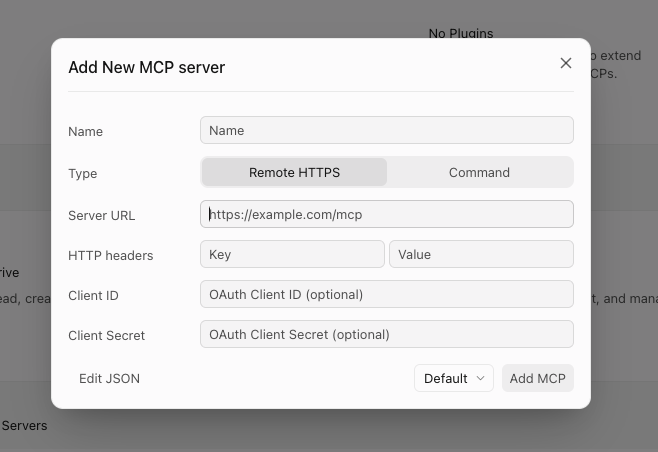Viewport: 658px width, 452px height.
Task: Click the HTTP headers Key field
Action: pos(292,254)
